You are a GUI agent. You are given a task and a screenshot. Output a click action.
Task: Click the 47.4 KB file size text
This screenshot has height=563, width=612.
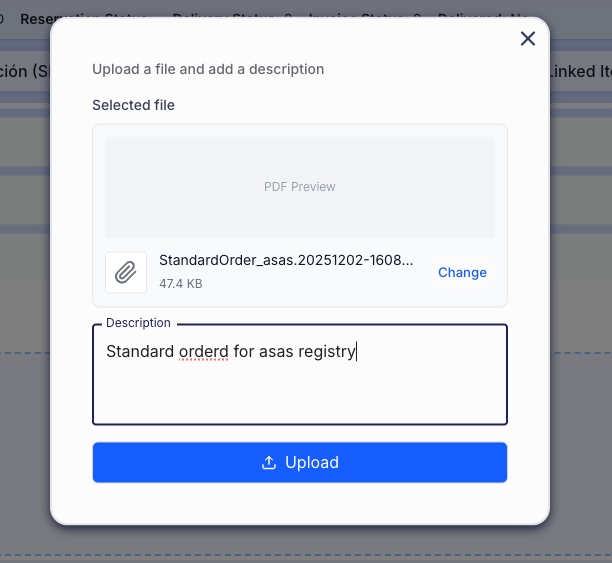(x=181, y=284)
